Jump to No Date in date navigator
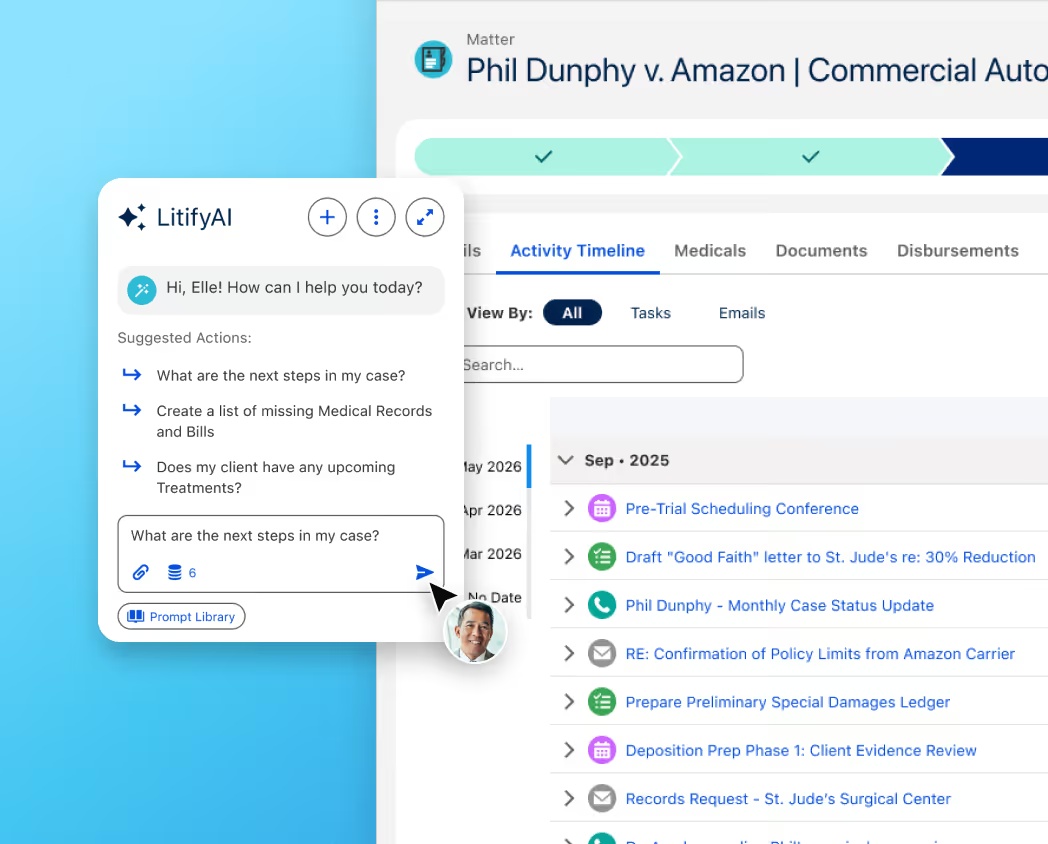1048x844 pixels. tap(495, 597)
